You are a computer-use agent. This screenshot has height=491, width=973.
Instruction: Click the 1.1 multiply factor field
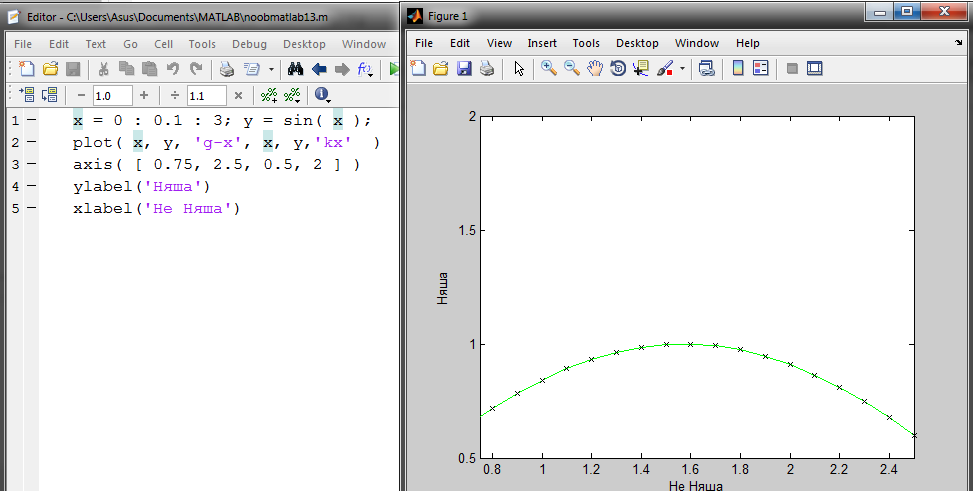[207, 96]
